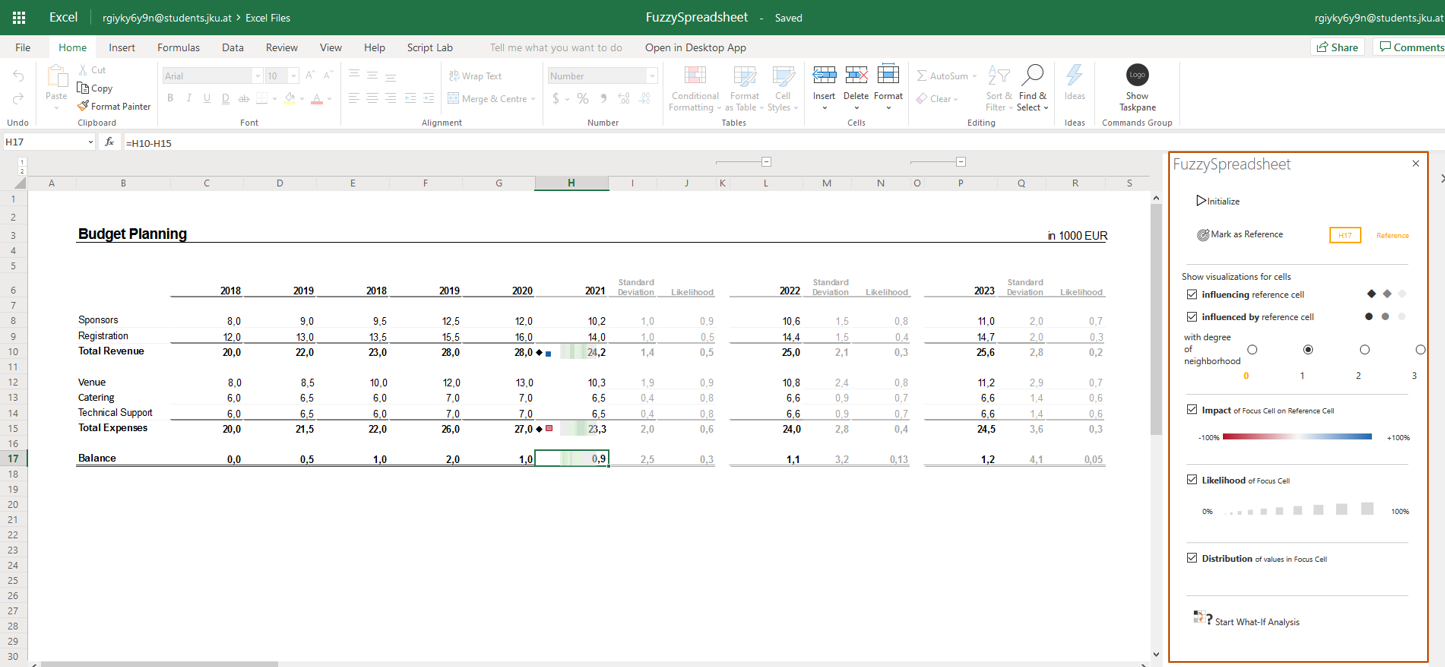1445x667 pixels.
Task: Open the Ideas lightning bolt
Action: click(x=1074, y=75)
